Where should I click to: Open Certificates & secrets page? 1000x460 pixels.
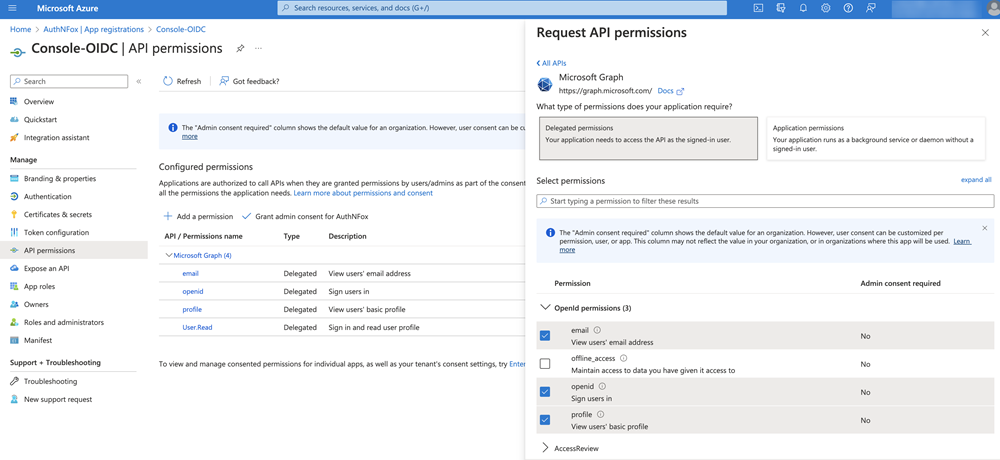pos(57,214)
